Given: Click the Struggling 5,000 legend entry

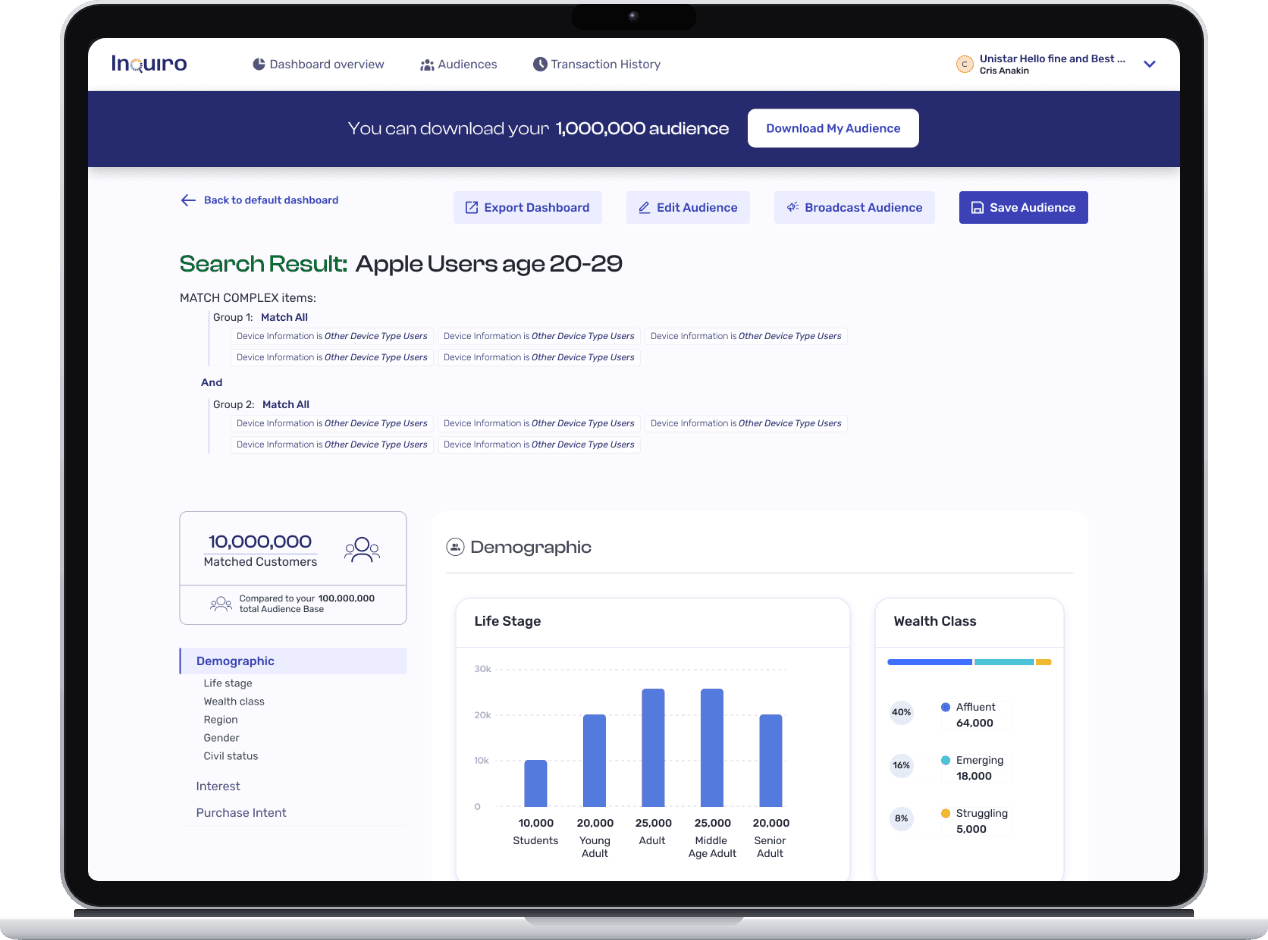Looking at the screenshot, I should (974, 821).
